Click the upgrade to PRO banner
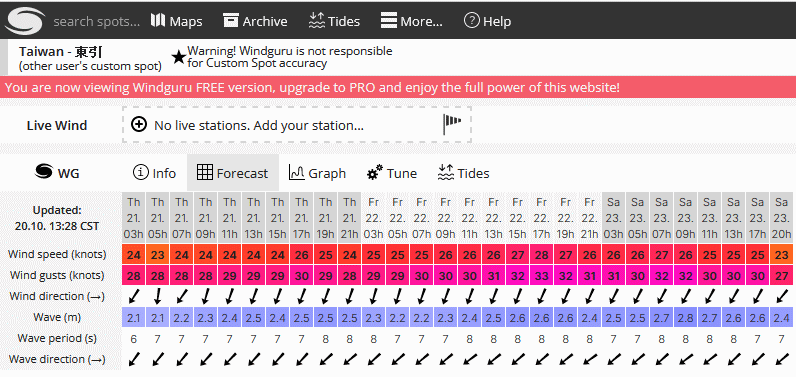This screenshot has width=796, height=377. (398, 87)
